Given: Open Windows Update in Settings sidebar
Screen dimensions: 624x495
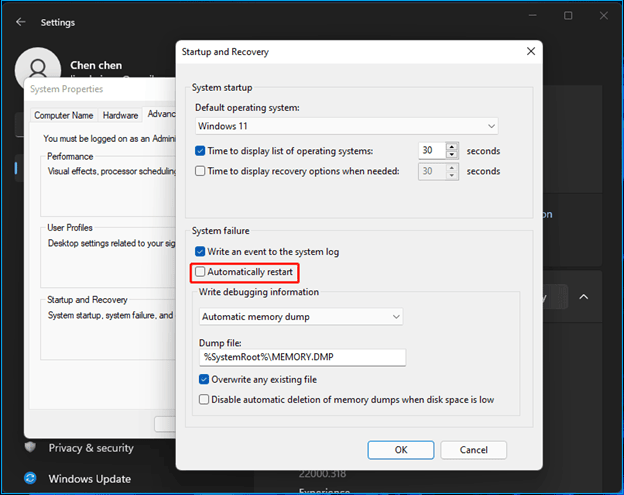Looking at the screenshot, I should [x=90, y=479].
